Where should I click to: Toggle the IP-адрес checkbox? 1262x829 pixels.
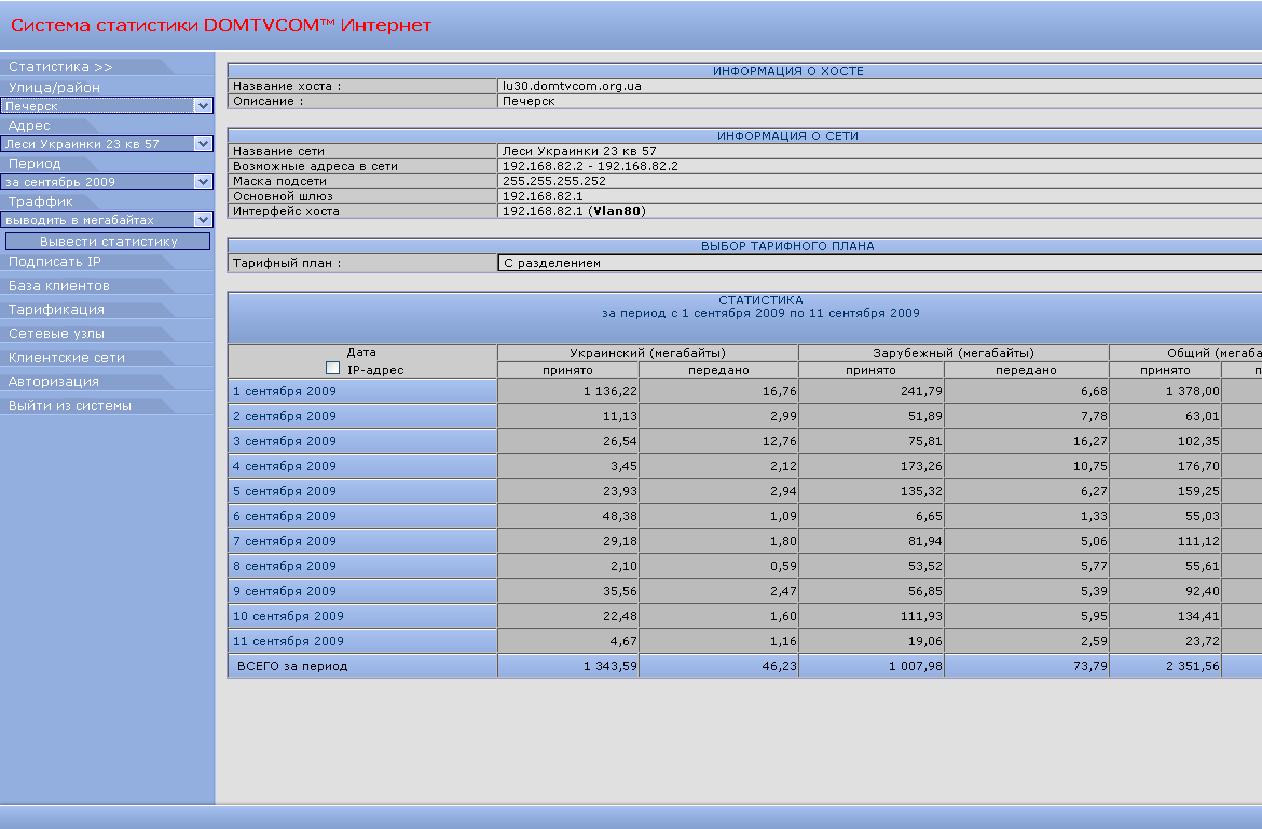[334, 369]
